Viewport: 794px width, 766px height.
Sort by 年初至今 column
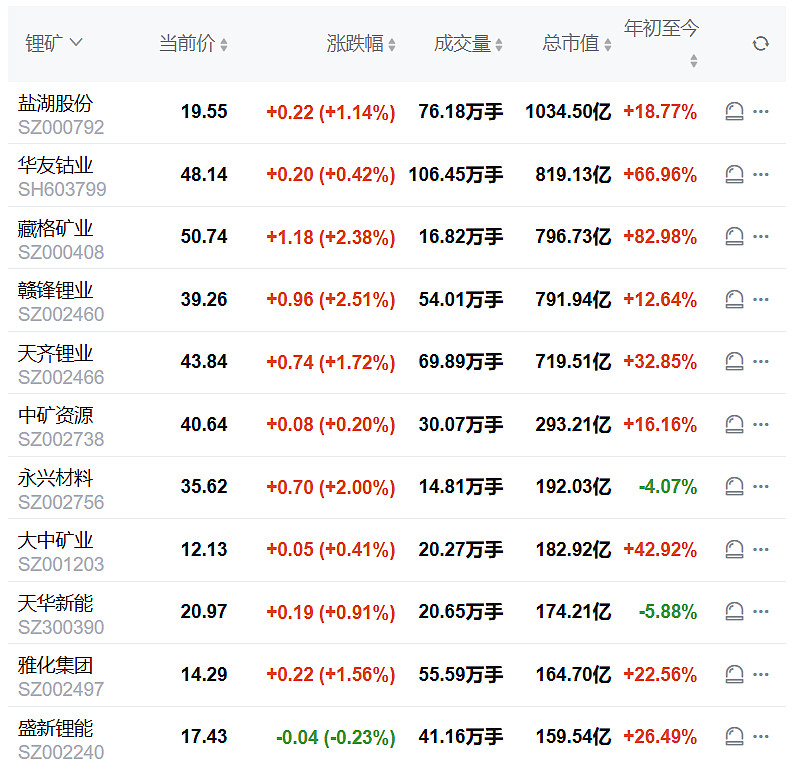pyautogui.click(x=661, y=43)
